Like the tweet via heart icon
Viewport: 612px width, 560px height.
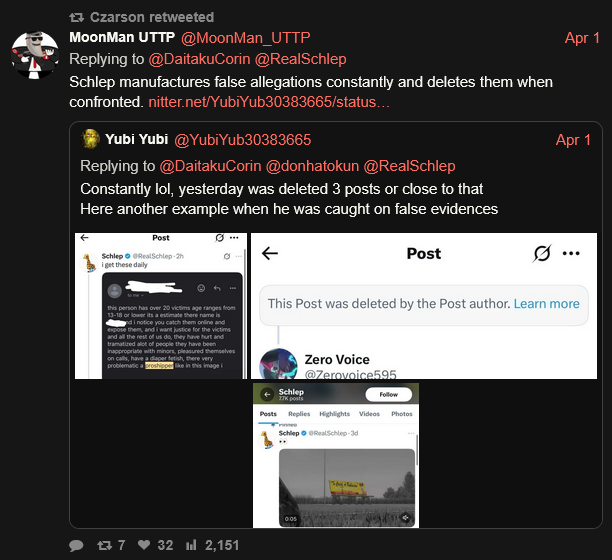tap(144, 545)
